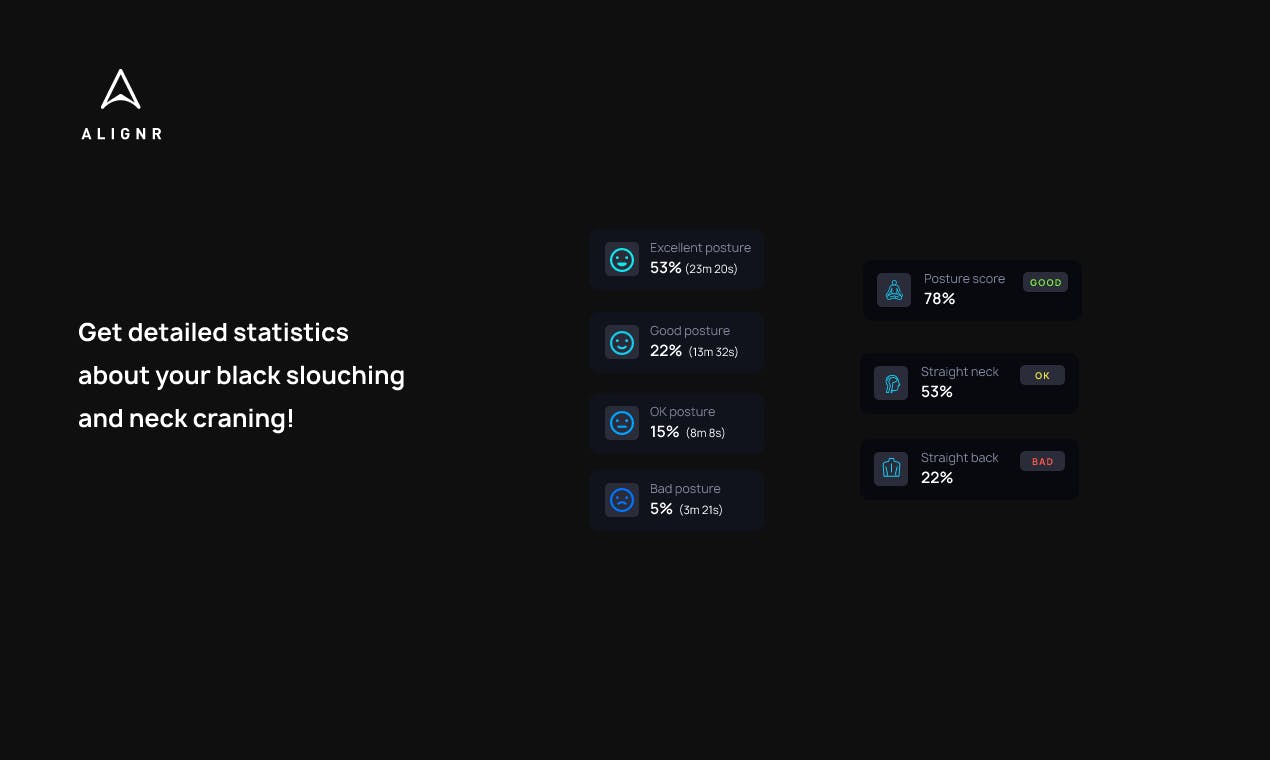Image resolution: width=1270 pixels, height=760 pixels.
Task: Click the "Get detailed statistics" headline text
Action: (x=213, y=332)
